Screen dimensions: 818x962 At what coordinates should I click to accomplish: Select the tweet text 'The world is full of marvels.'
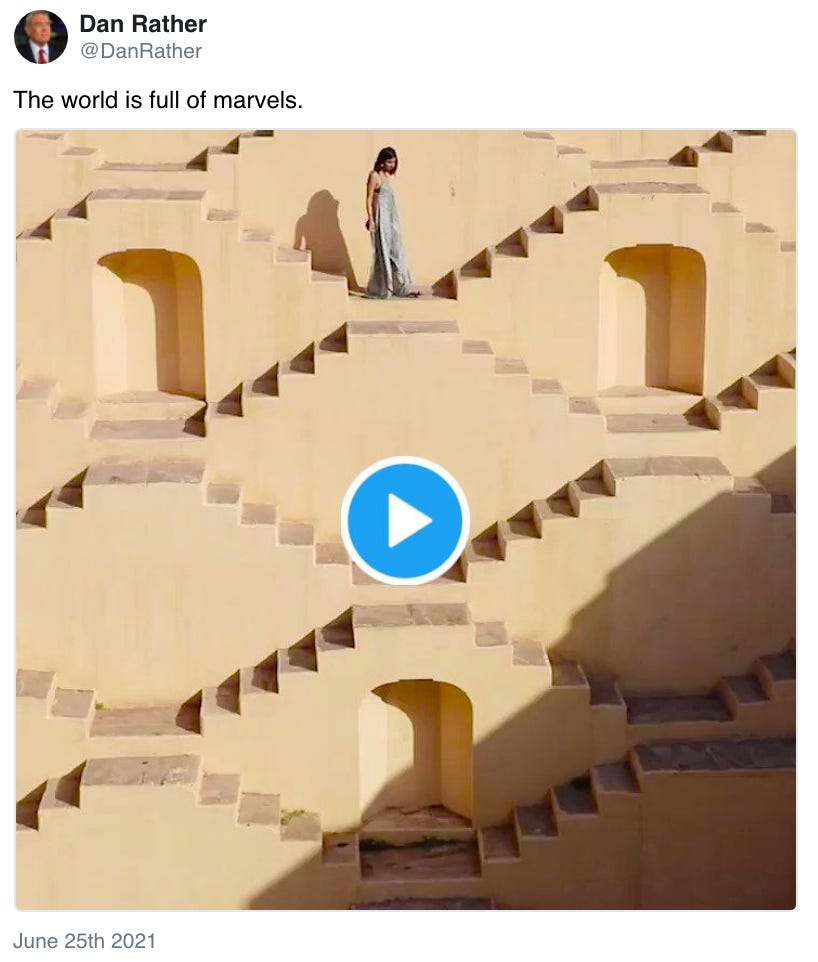[158, 100]
